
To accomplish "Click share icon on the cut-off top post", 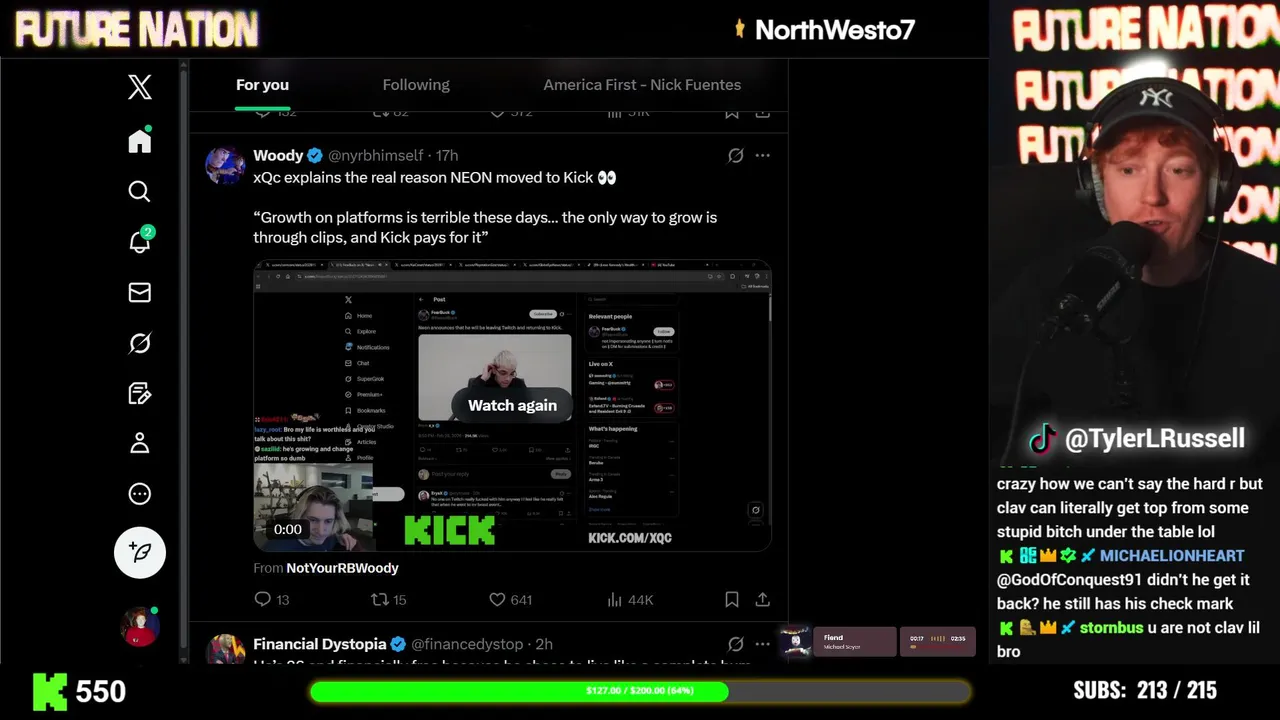I will (762, 113).
